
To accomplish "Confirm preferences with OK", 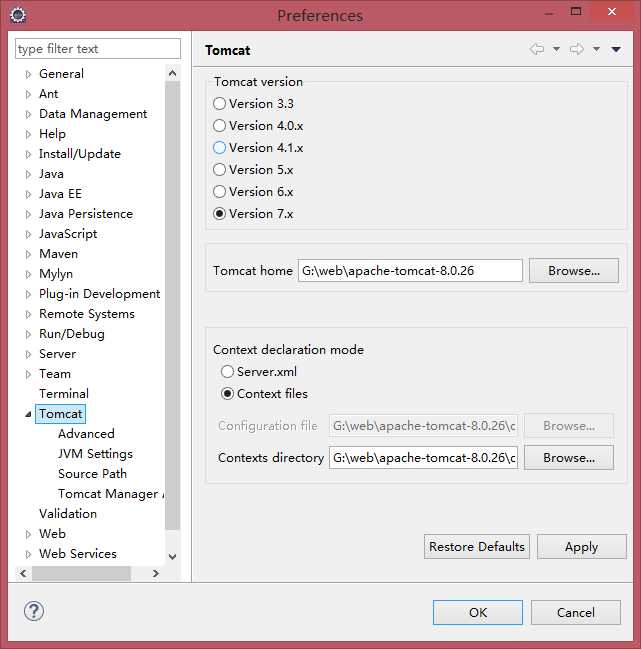I will pyautogui.click(x=478, y=613).
